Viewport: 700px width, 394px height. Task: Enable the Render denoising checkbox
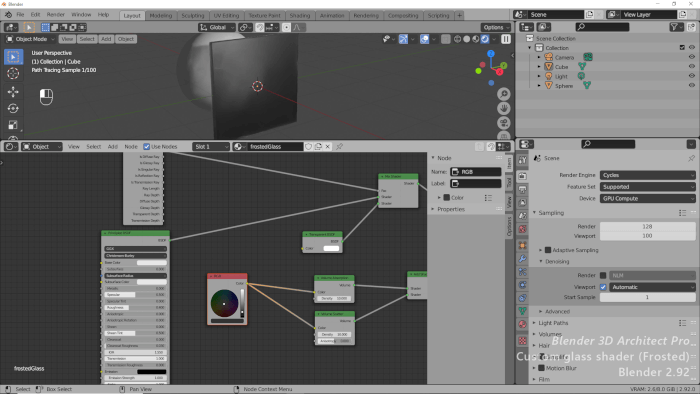pos(603,275)
